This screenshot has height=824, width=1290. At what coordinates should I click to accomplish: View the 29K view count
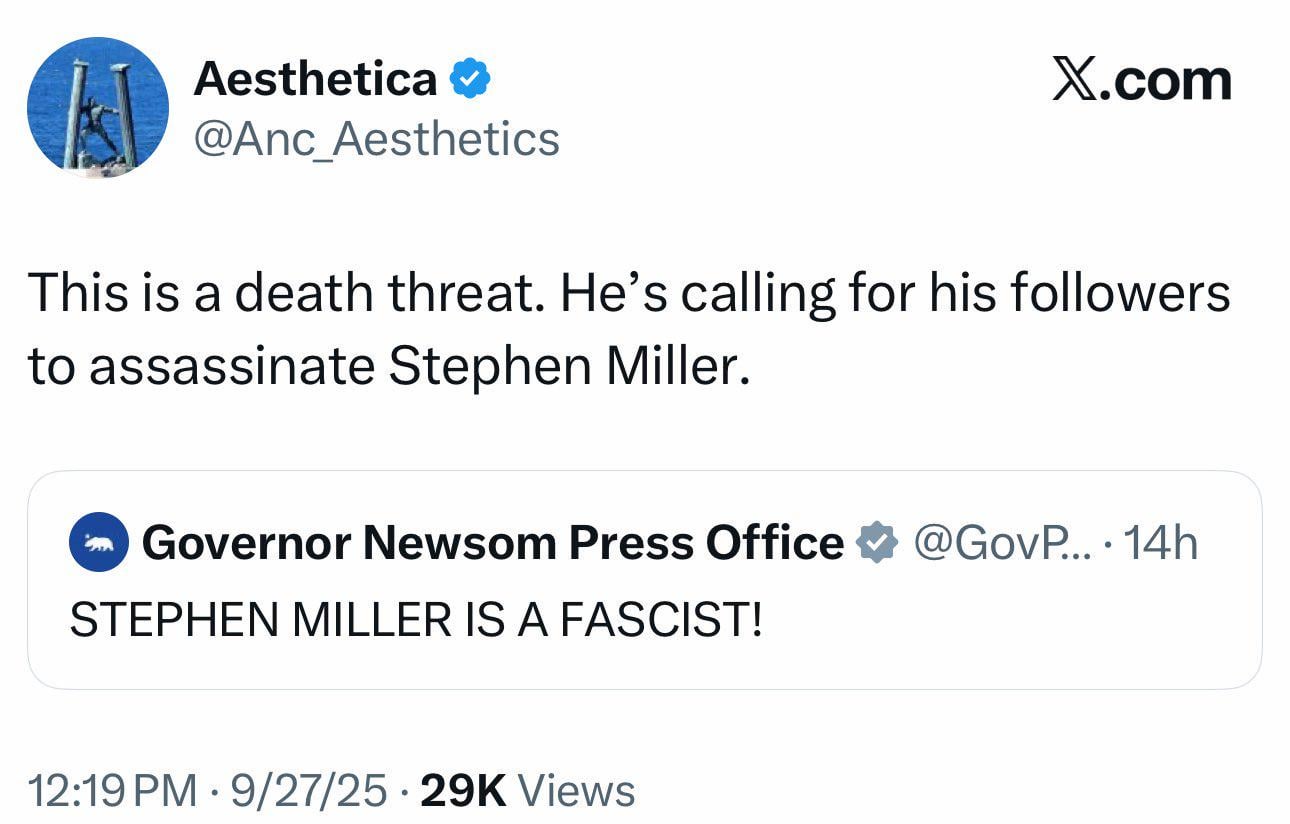point(464,790)
